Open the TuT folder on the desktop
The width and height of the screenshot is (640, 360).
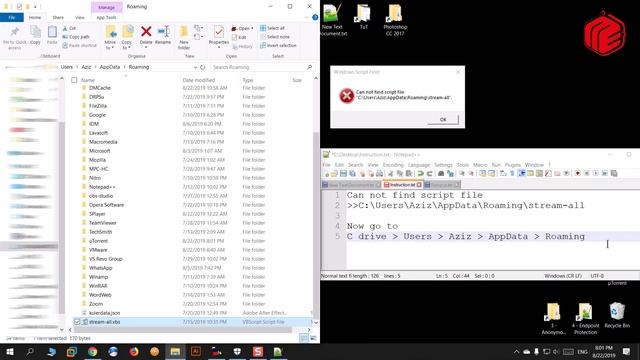pyautogui.click(x=363, y=17)
